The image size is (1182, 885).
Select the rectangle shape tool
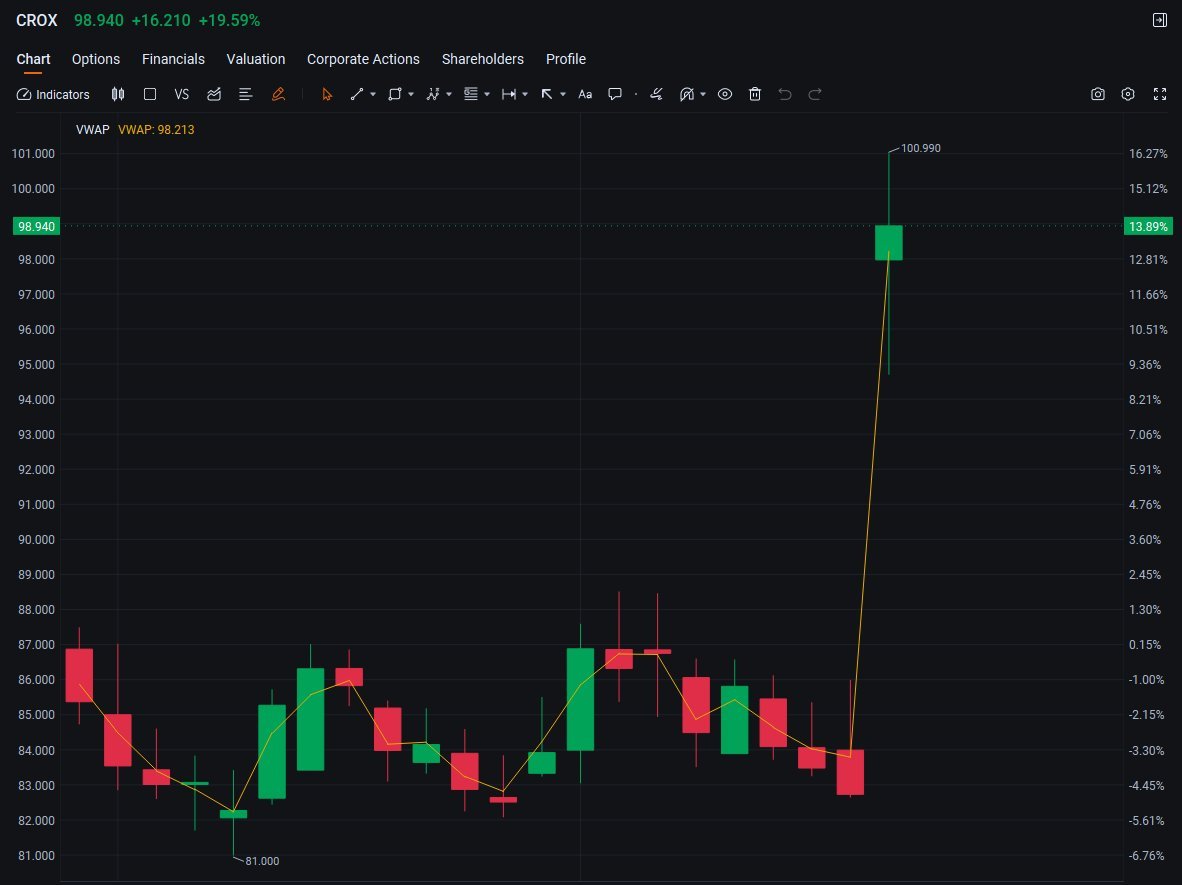click(x=394, y=94)
